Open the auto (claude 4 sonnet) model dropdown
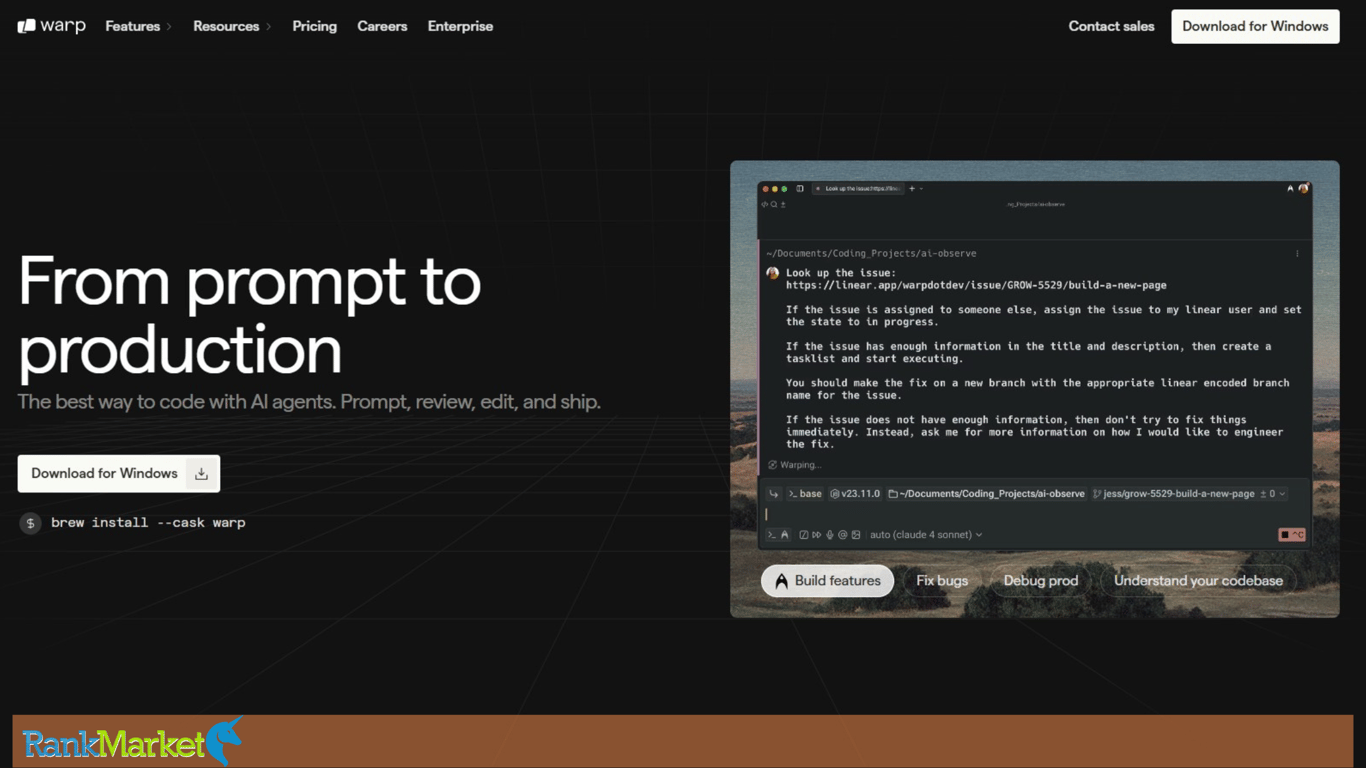The height and width of the screenshot is (768, 1366). pyautogui.click(x=926, y=535)
